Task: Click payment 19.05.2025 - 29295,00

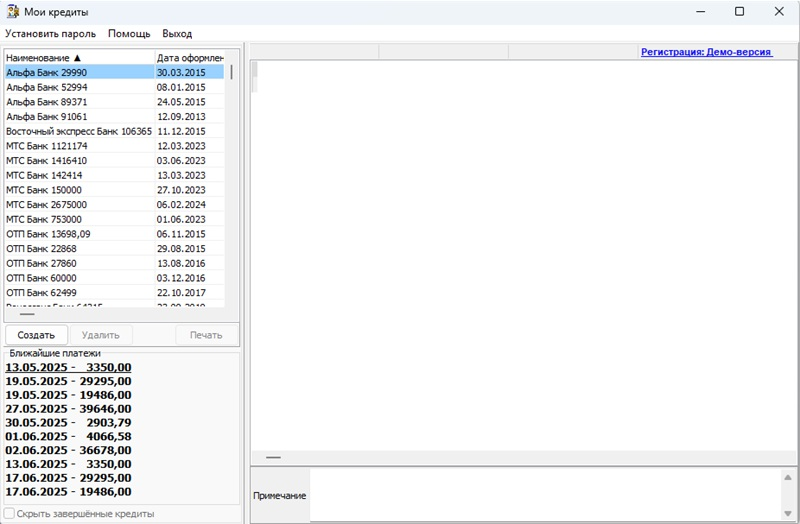Action: (x=68, y=381)
